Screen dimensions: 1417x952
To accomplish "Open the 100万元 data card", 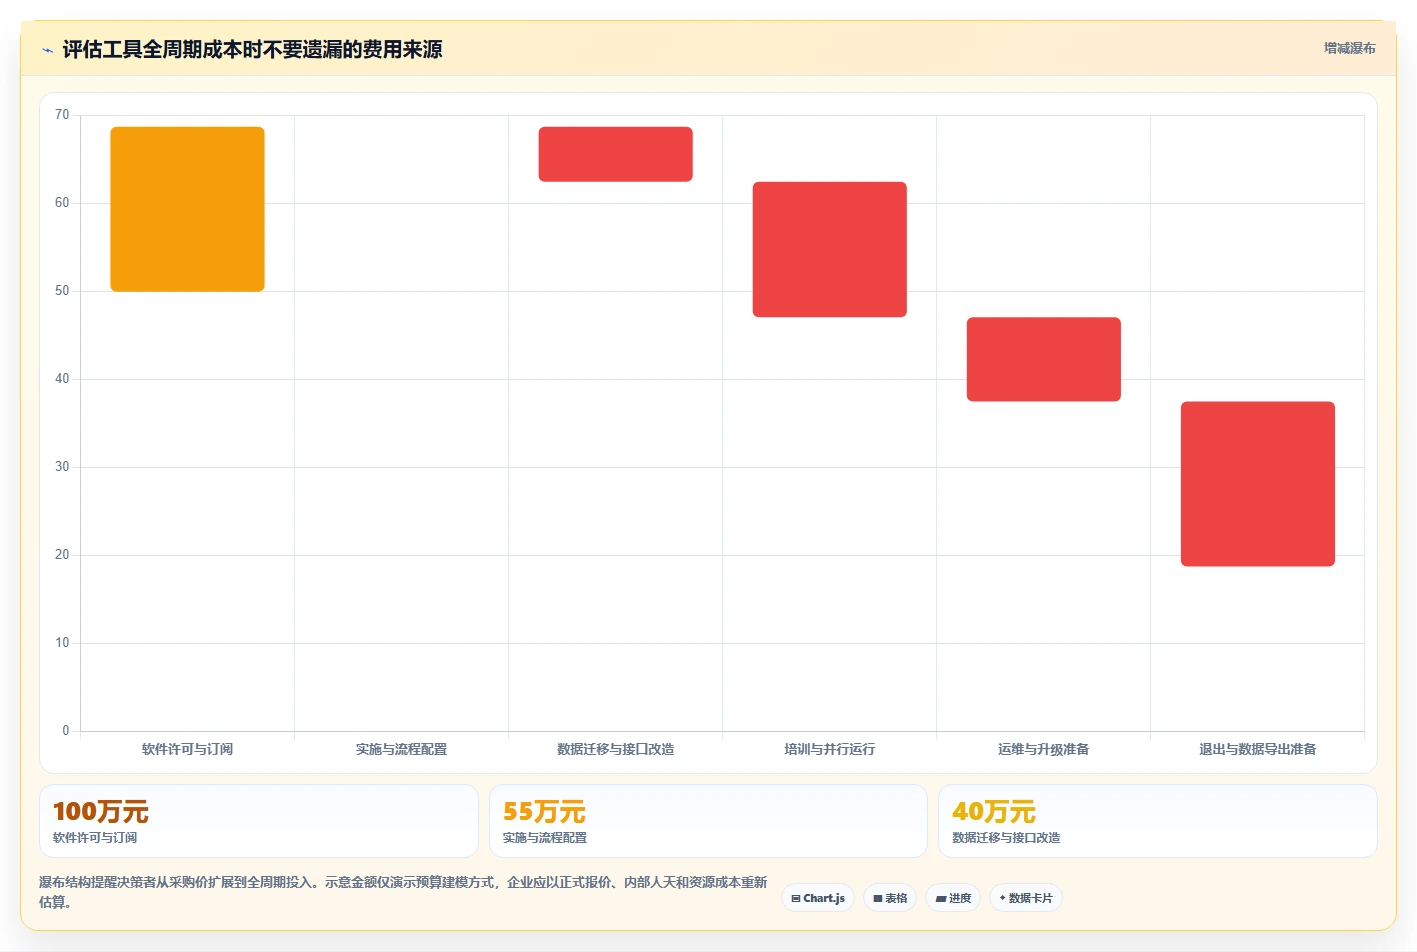I will pyautogui.click(x=259, y=821).
